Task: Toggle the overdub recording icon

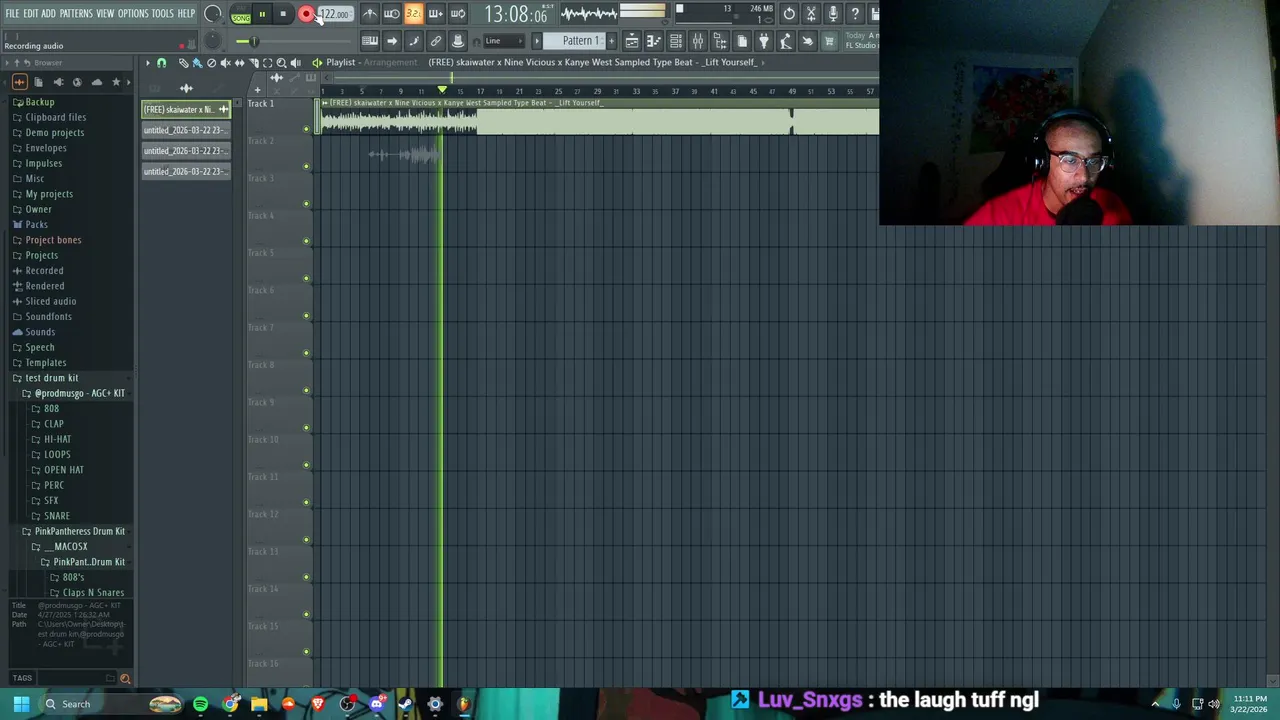Action: tap(436, 14)
